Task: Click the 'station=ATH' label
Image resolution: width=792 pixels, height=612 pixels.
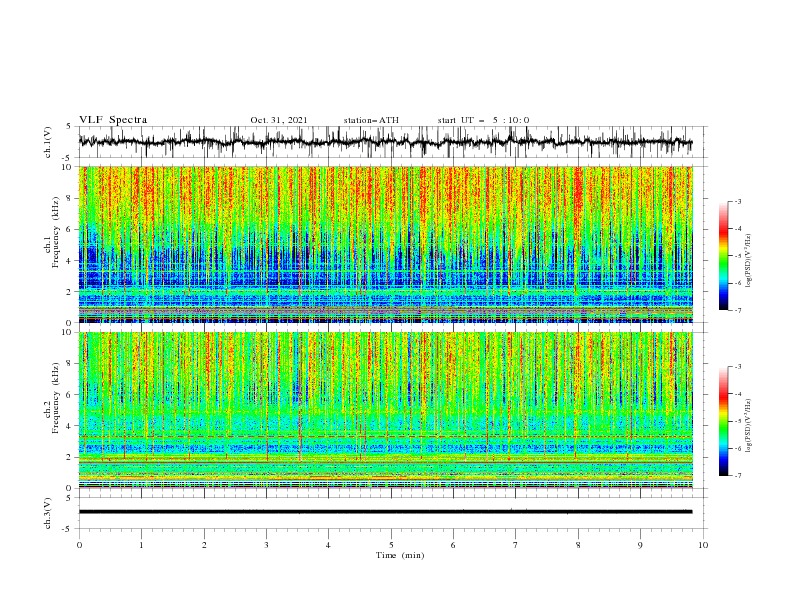Action: [x=371, y=120]
